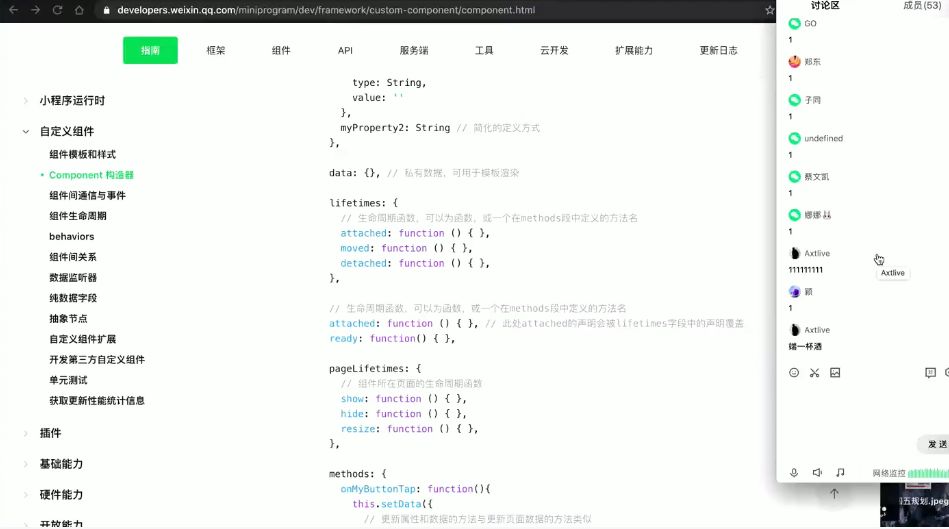Screen dimensions: 949x529
Task: Open the 组件生命周期 sidebar link
Action: (78, 216)
